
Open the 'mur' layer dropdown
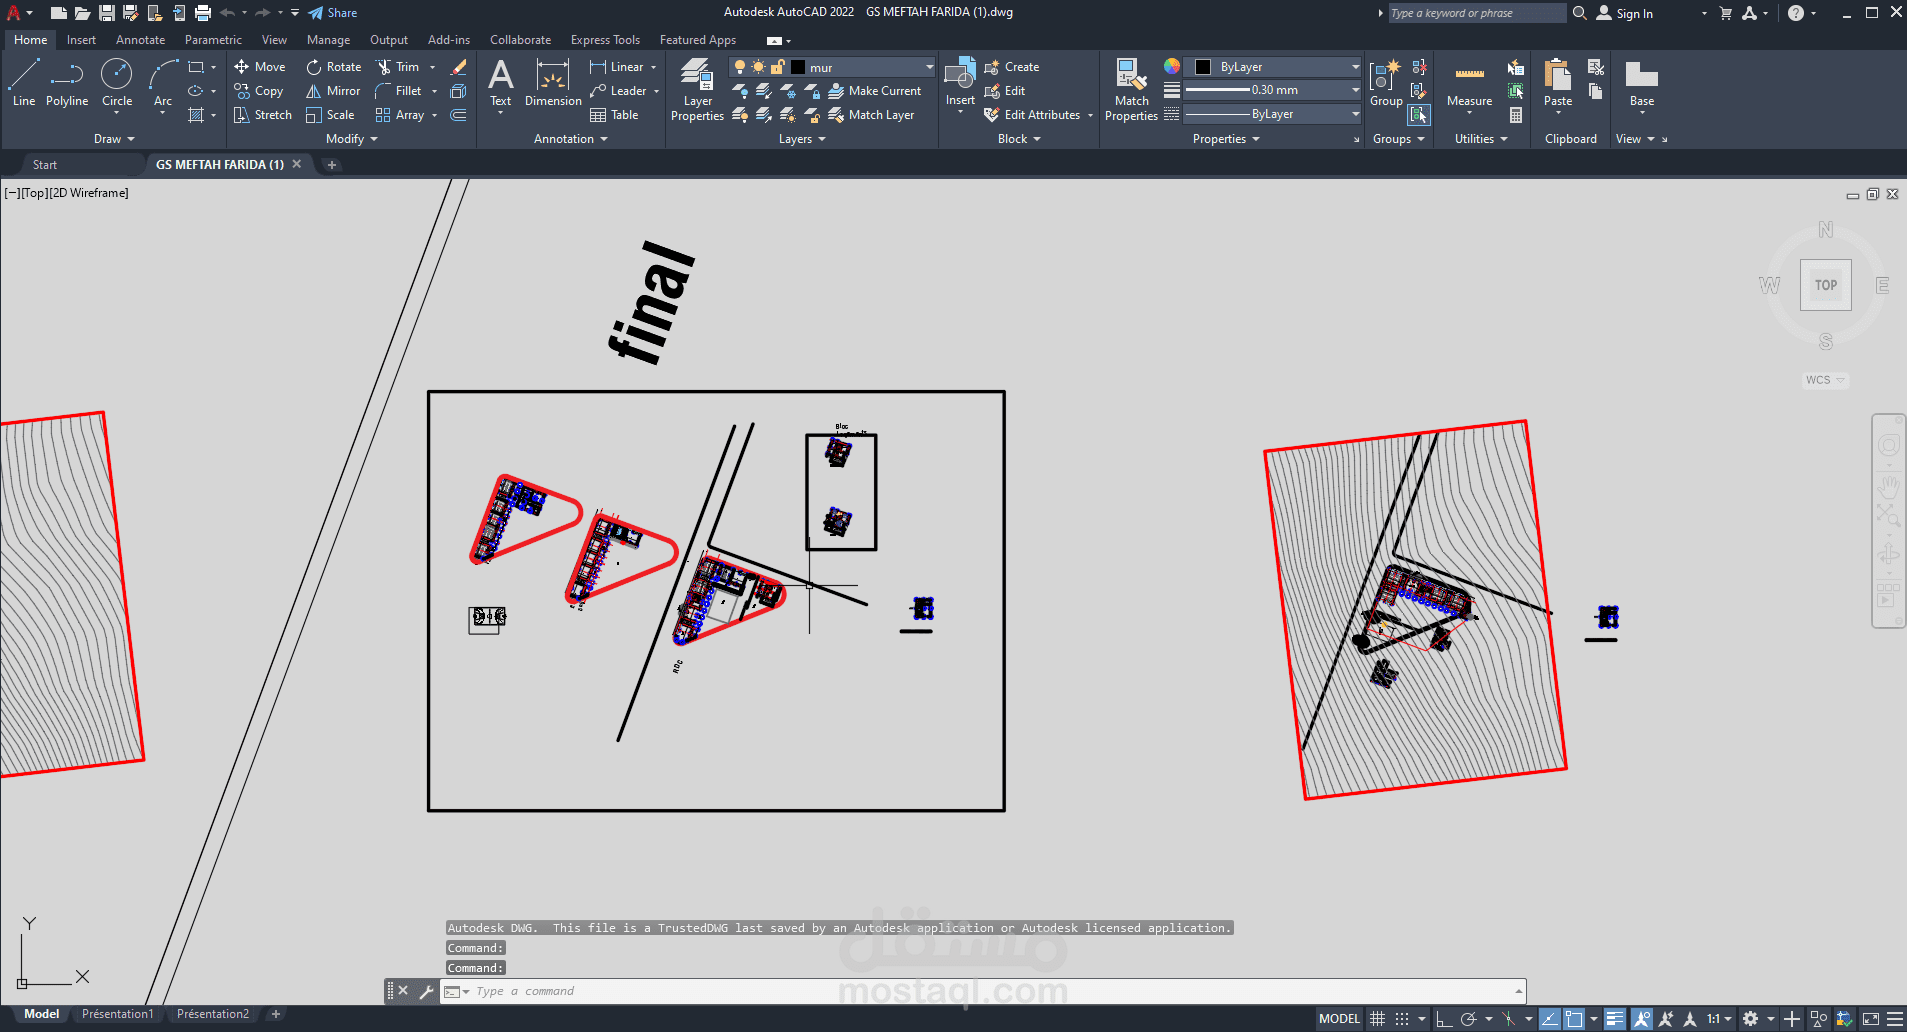(x=929, y=67)
